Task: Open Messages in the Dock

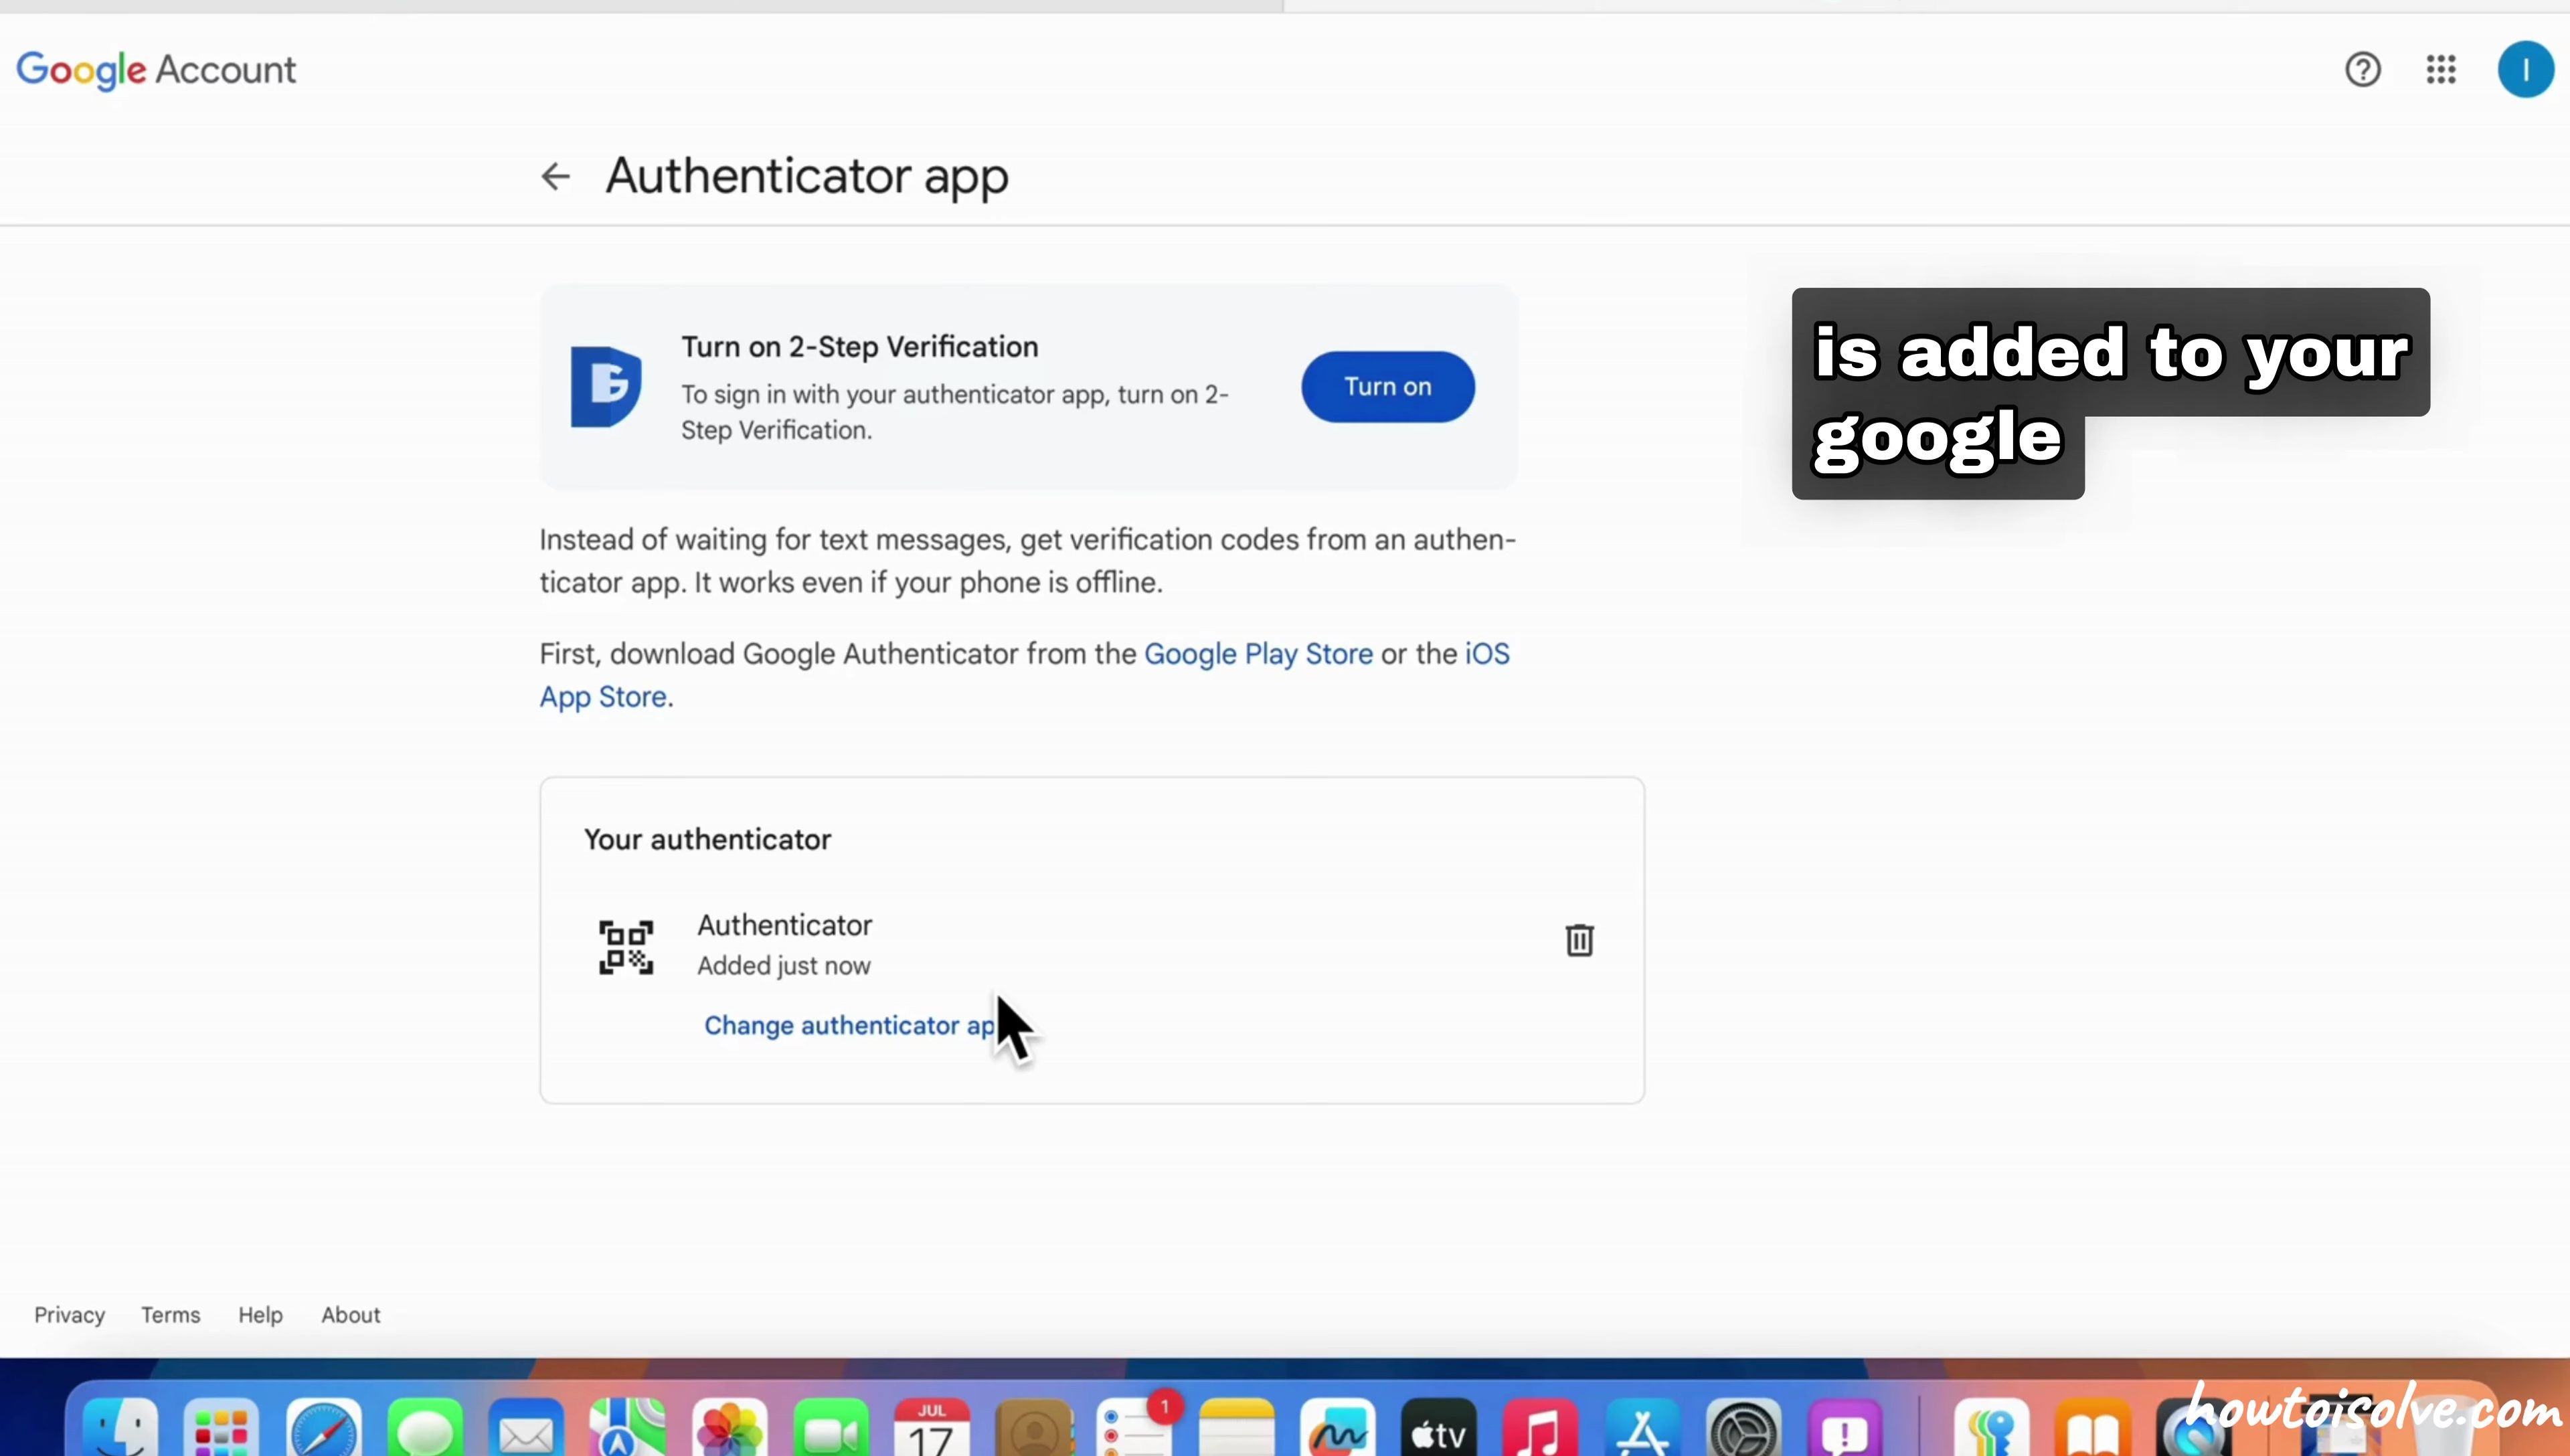Action: coord(425,1428)
